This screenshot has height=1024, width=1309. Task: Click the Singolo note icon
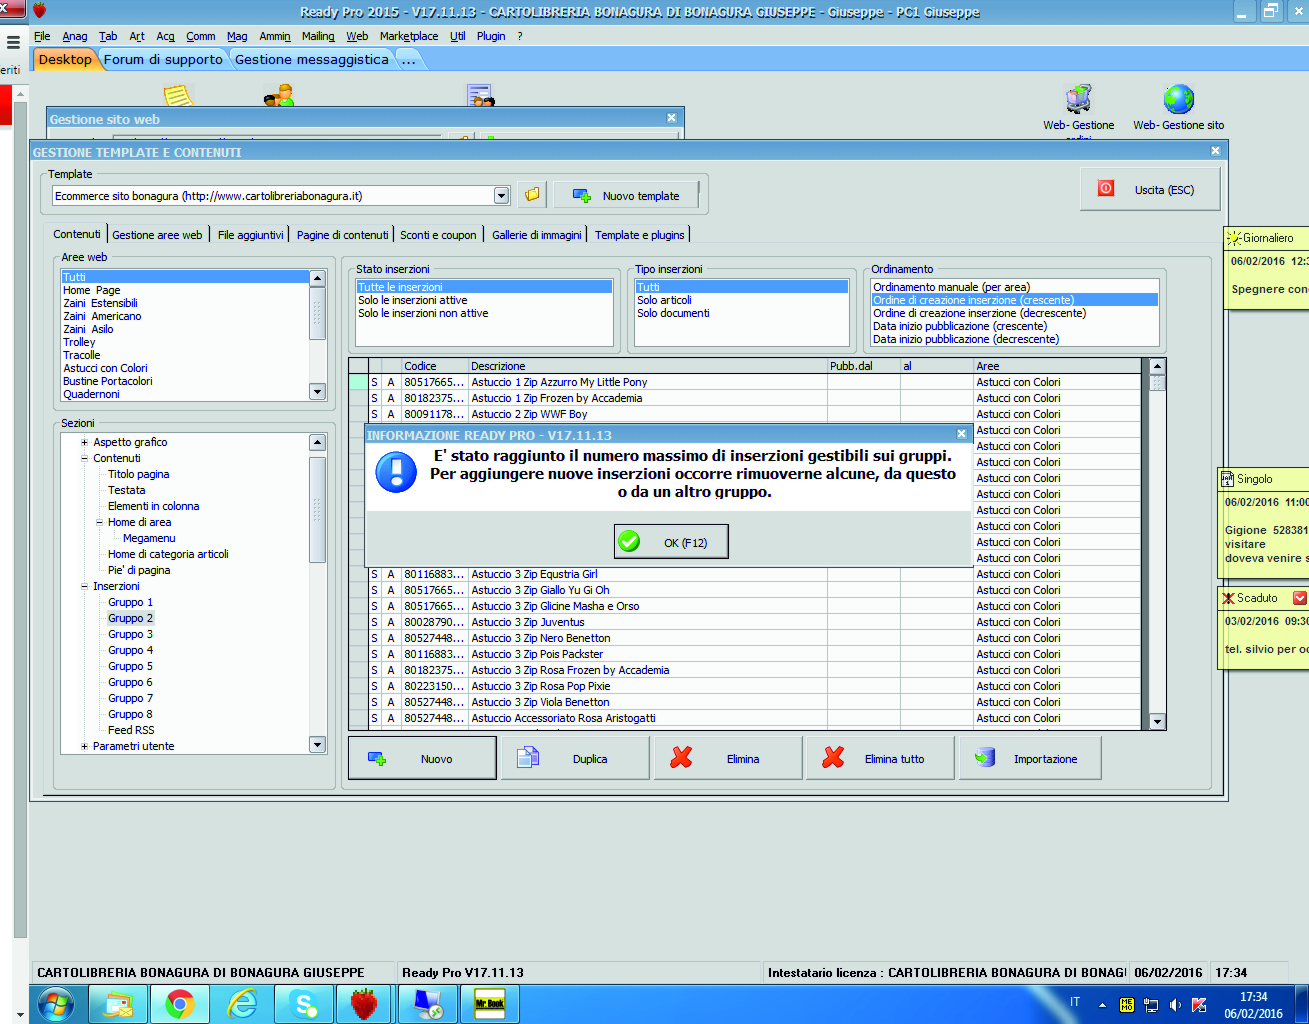click(x=1228, y=479)
